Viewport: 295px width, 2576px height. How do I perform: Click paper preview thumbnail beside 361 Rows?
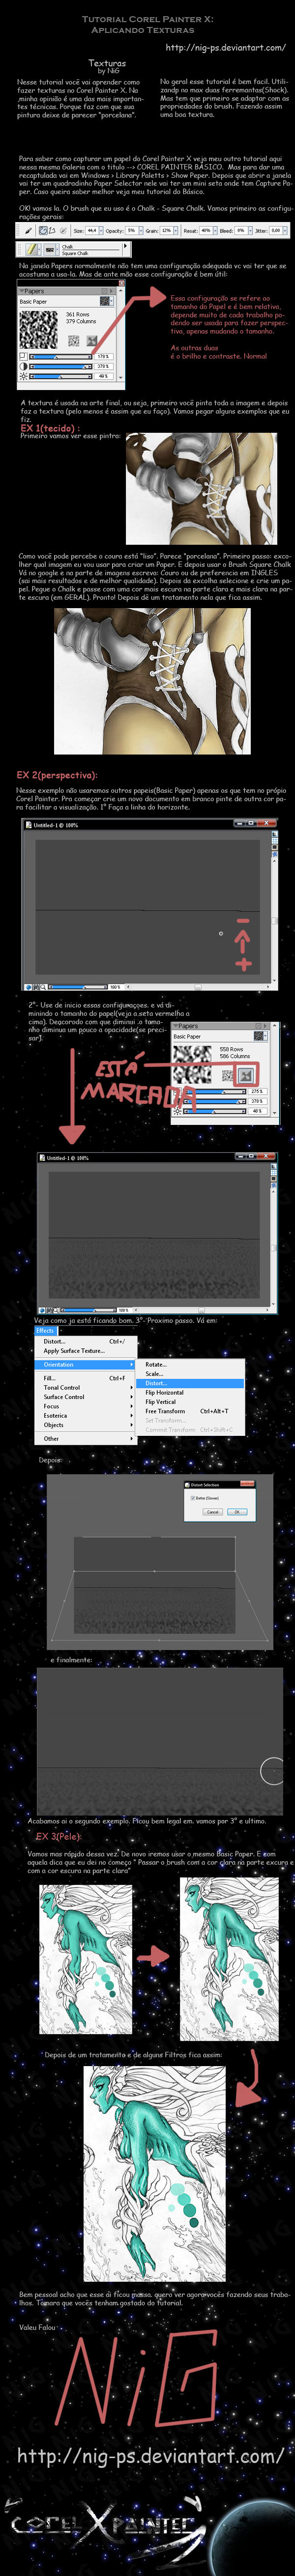pos(39,329)
